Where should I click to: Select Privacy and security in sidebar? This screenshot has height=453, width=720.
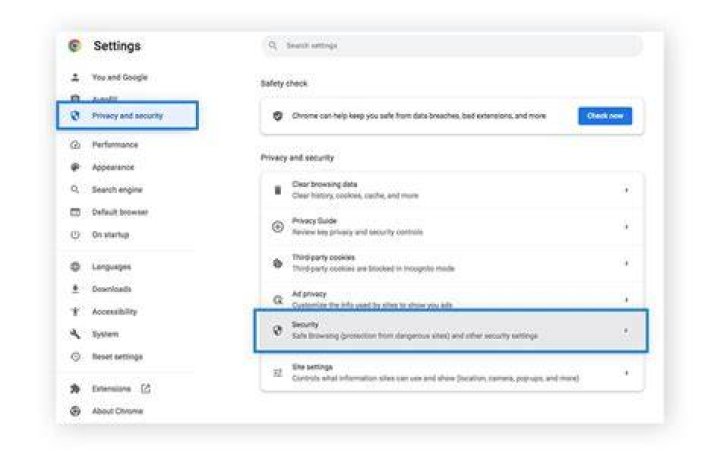coord(128,116)
